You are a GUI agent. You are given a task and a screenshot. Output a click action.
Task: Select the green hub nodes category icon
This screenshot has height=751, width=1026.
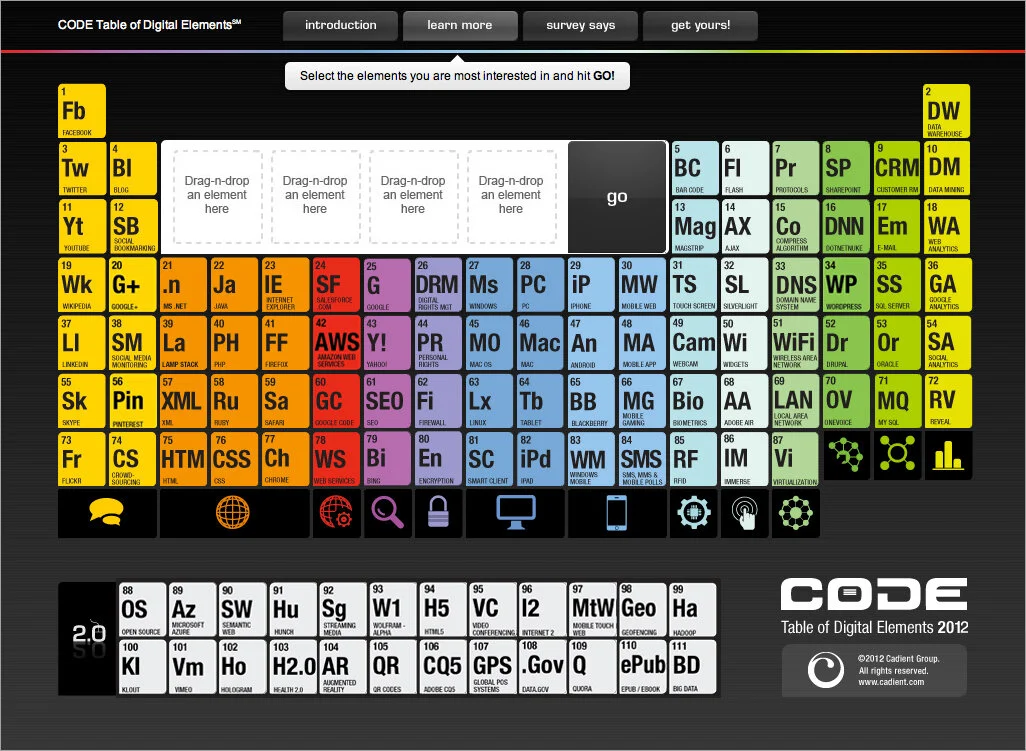(x=898, y=455)
